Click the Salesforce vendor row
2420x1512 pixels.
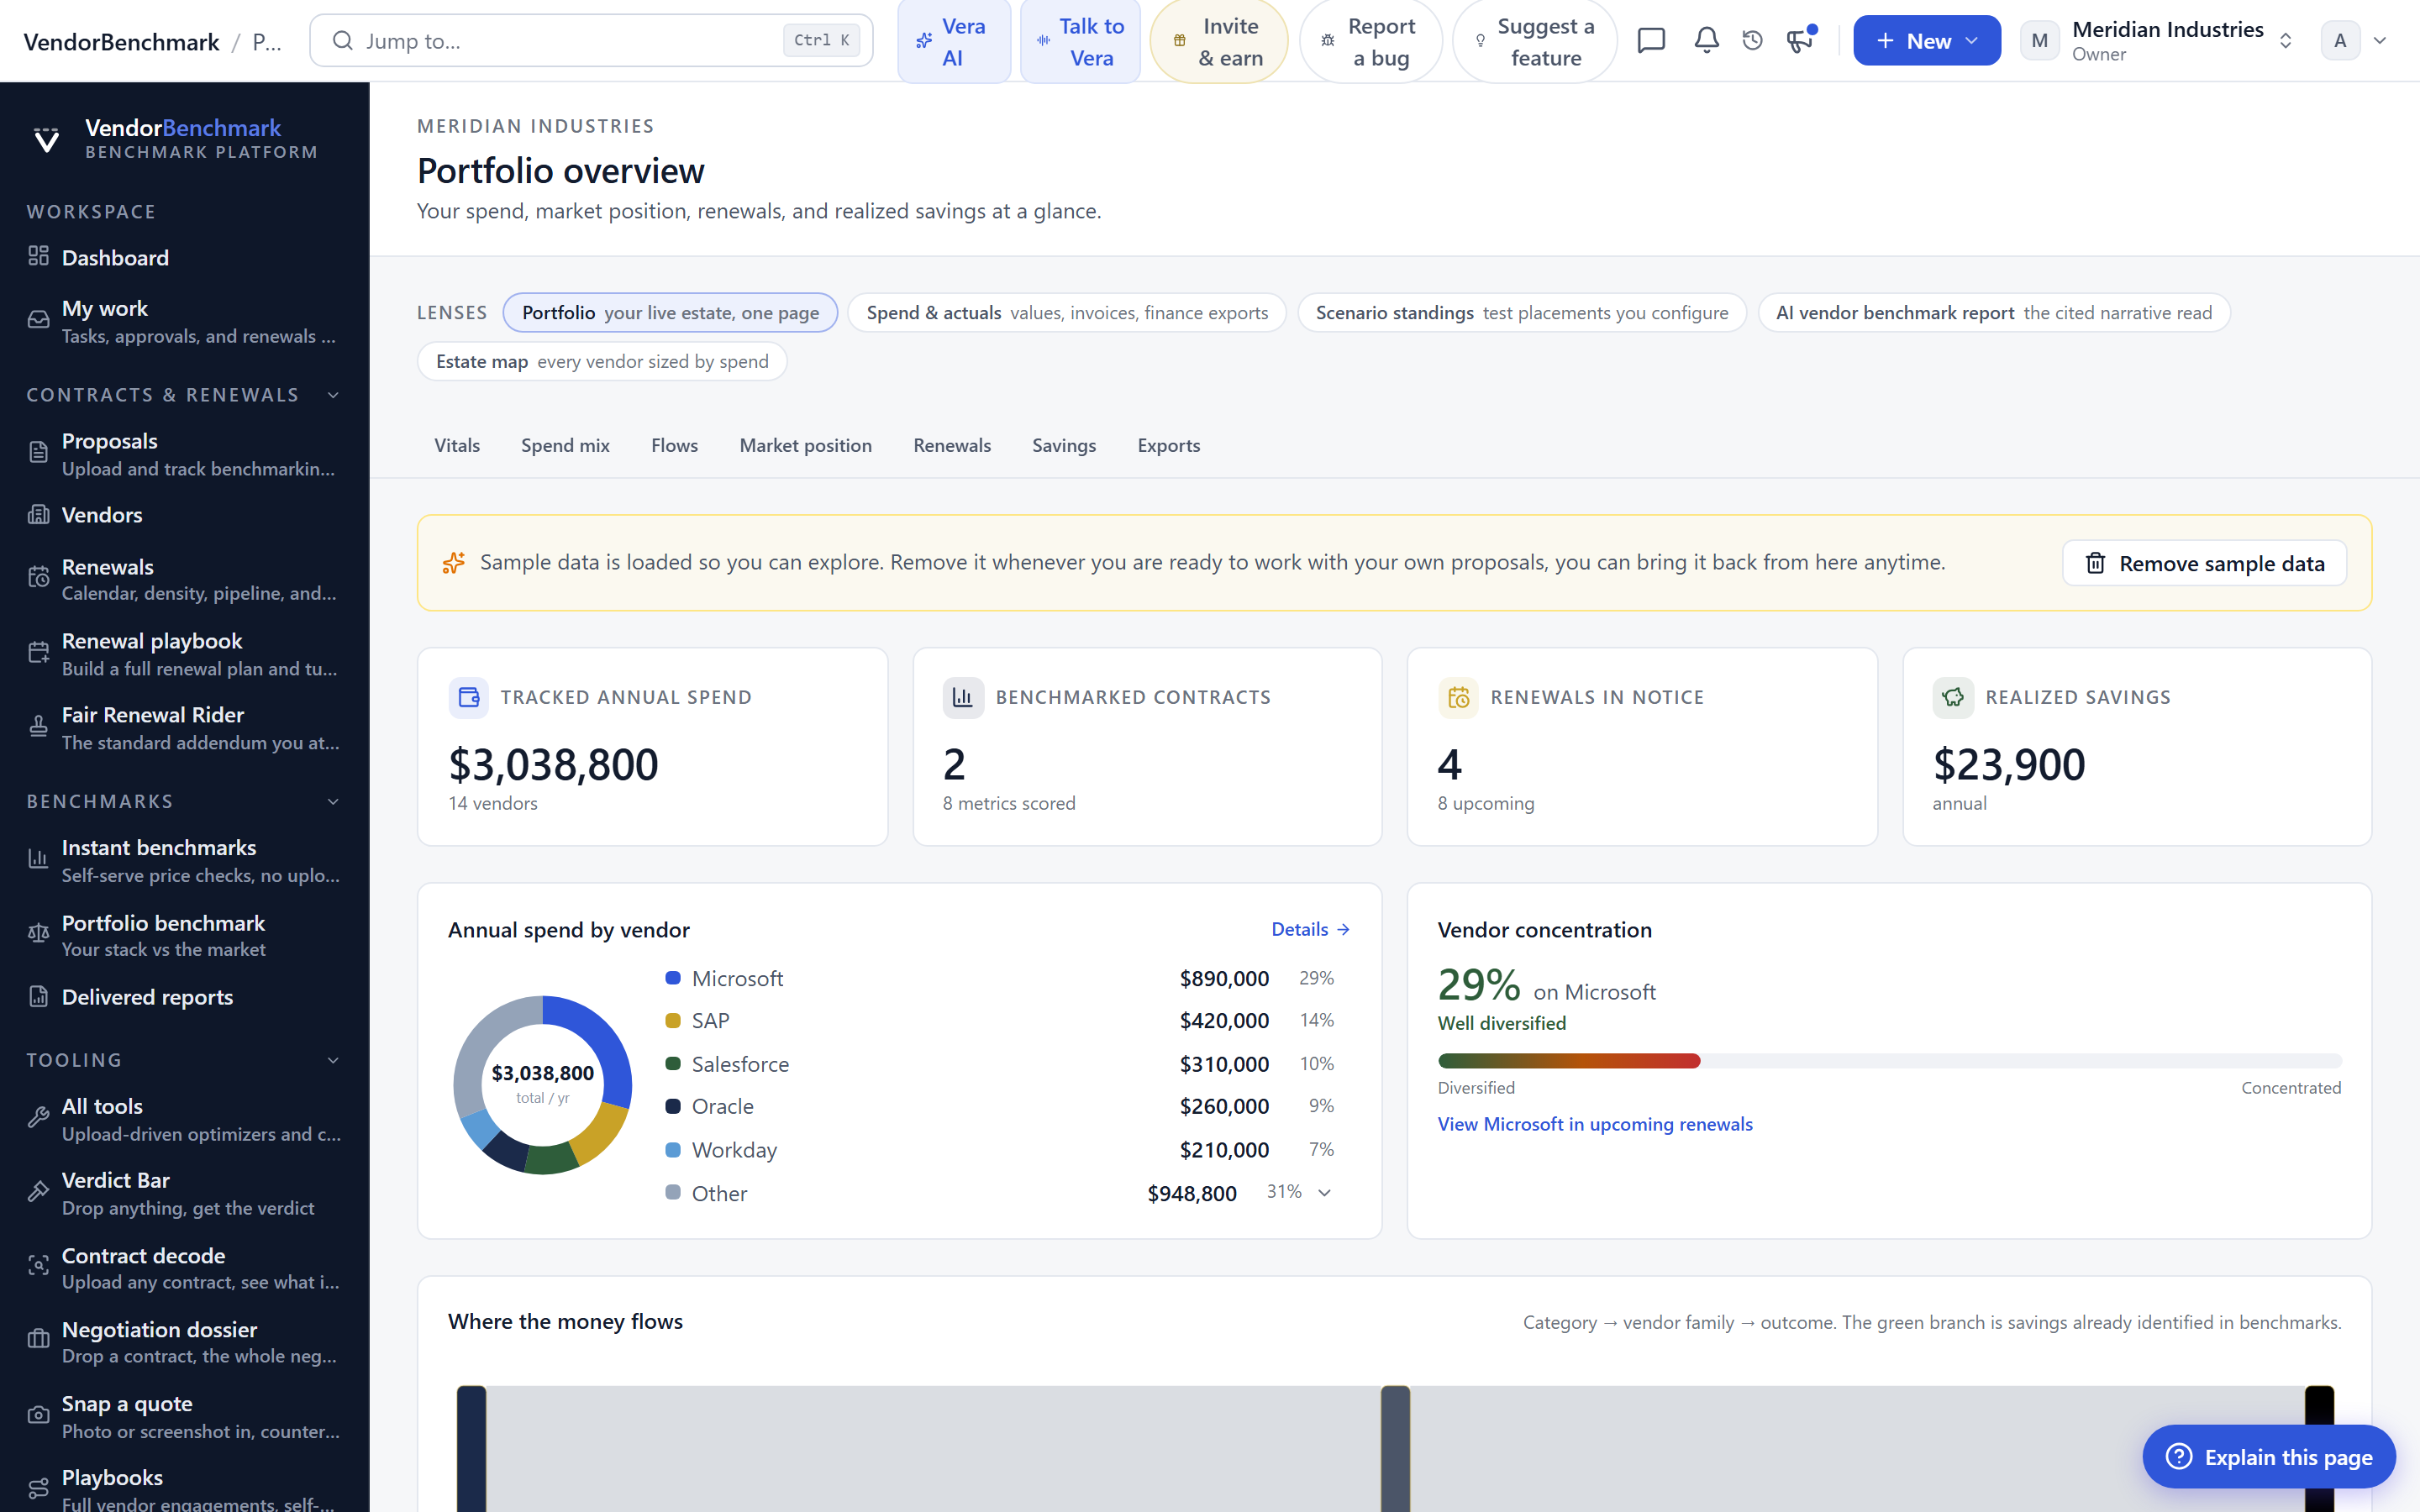point(1000,1064)
